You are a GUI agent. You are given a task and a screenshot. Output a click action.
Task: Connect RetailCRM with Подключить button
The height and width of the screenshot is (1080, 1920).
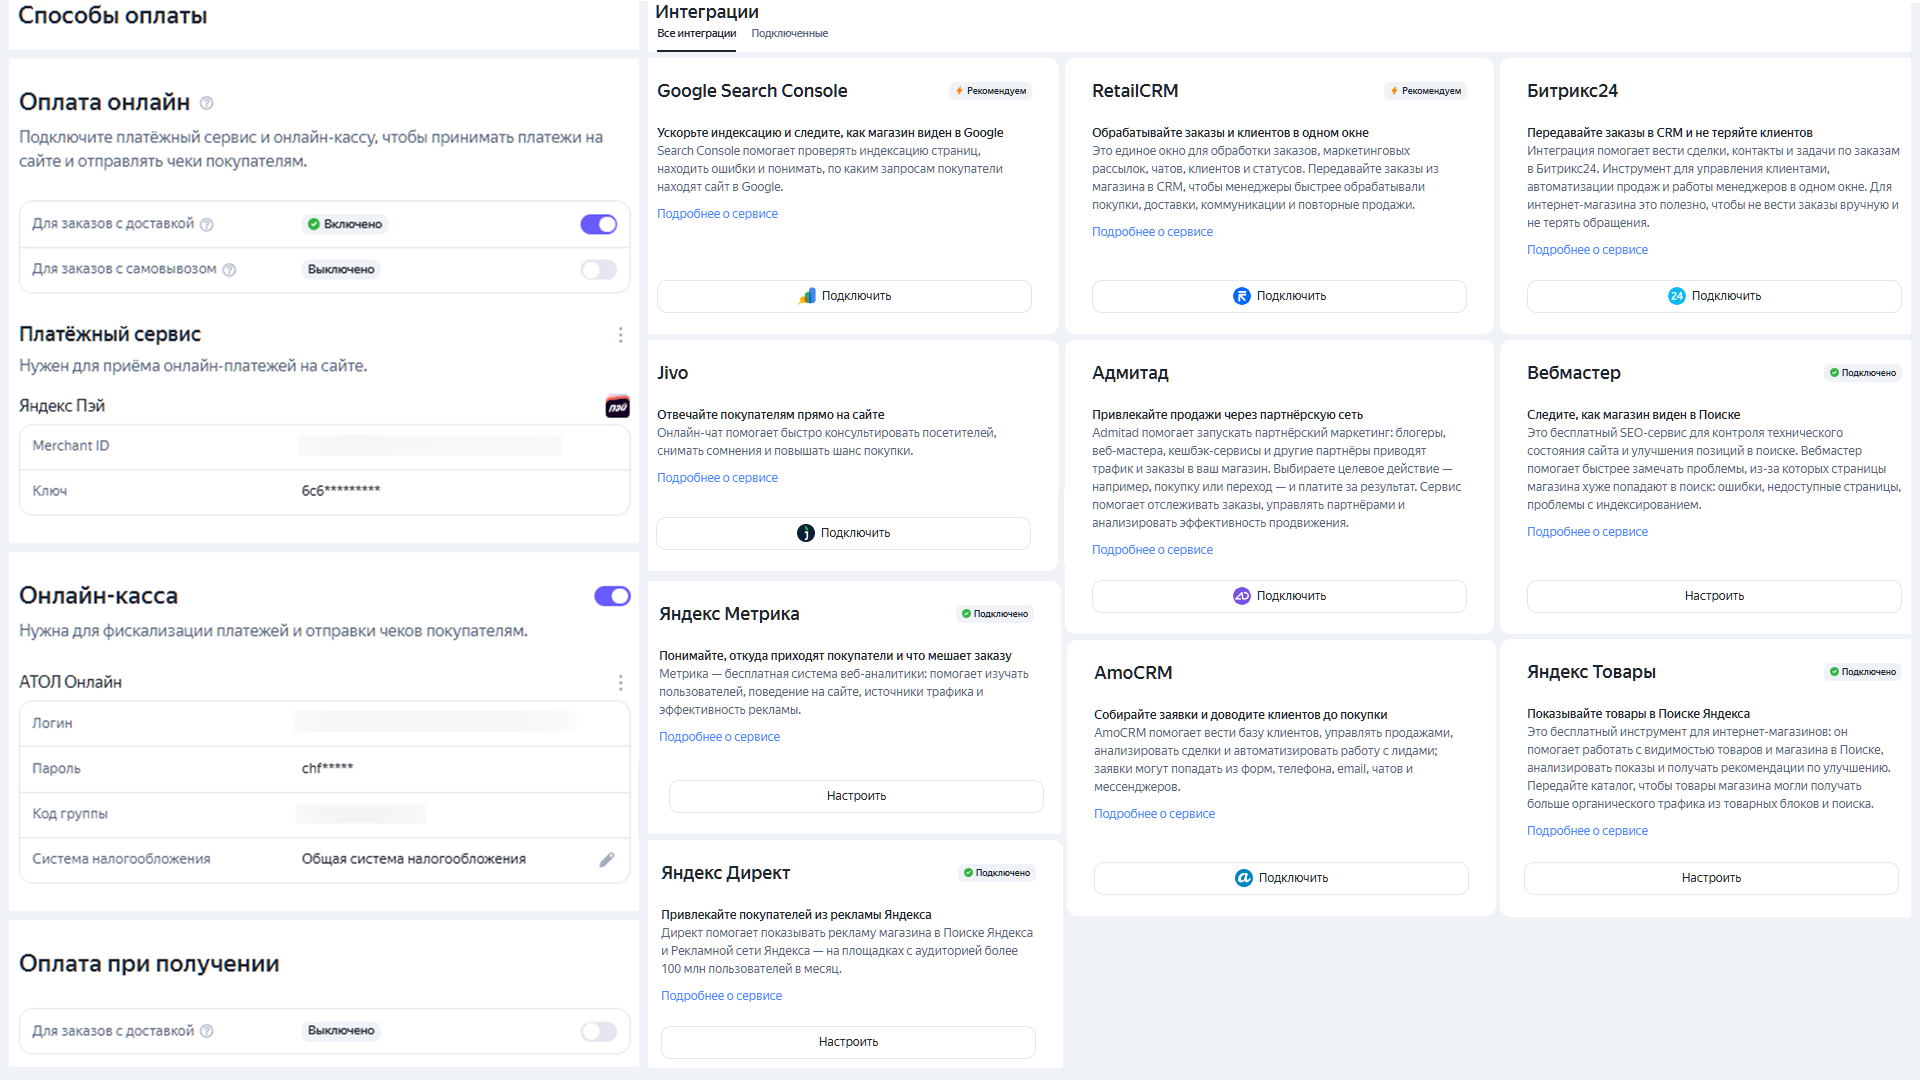[1279, 296]
